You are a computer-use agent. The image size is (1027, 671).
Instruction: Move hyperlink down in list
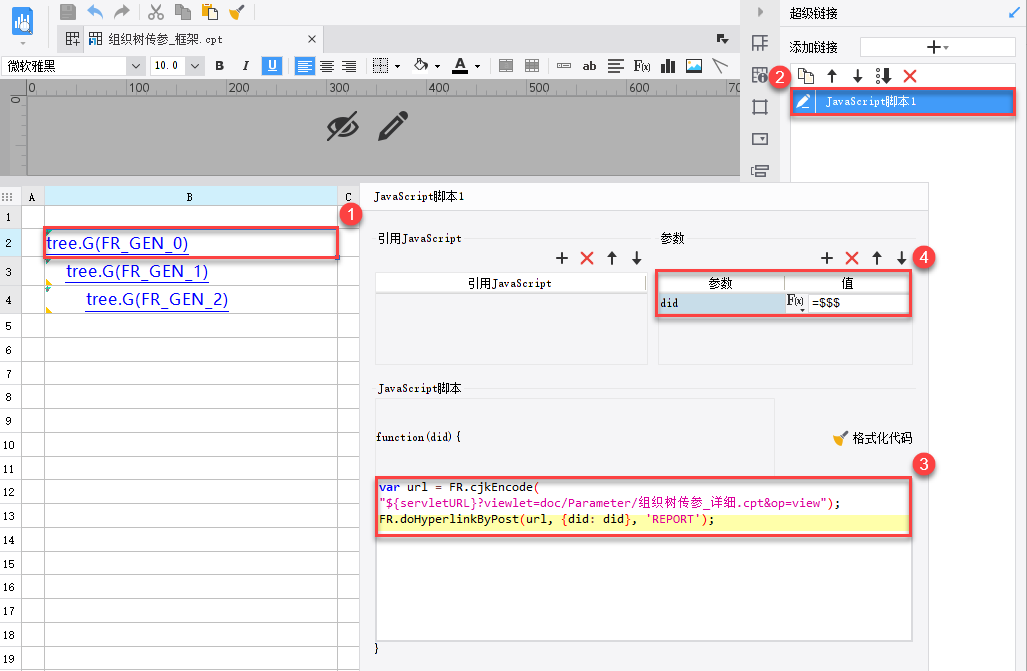(x=857, y=76)
